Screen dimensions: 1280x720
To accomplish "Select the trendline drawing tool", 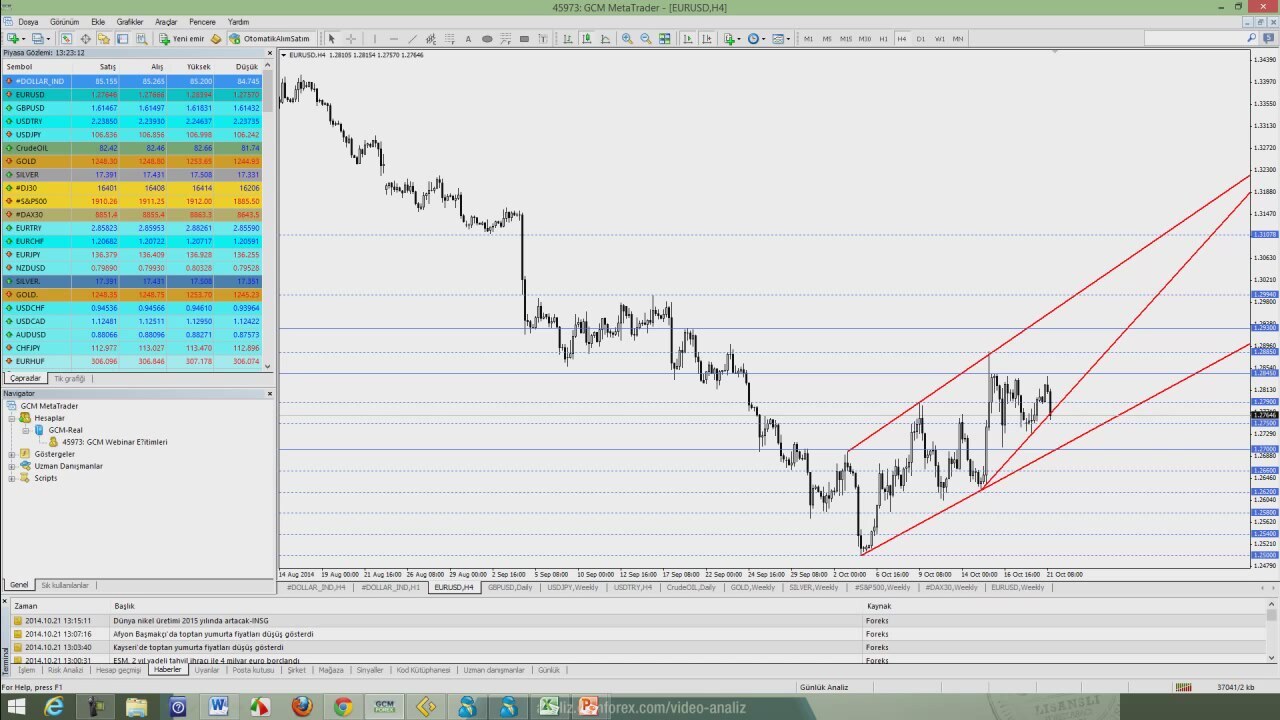I will point(412,39).
